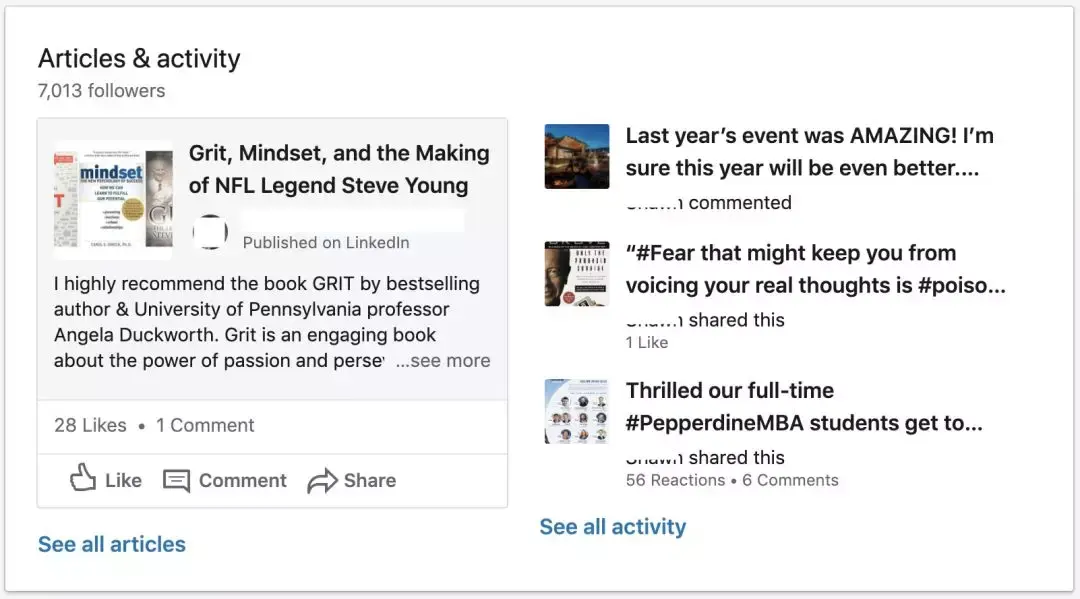Click the thumbs-up Like icon

coord(83,479)
